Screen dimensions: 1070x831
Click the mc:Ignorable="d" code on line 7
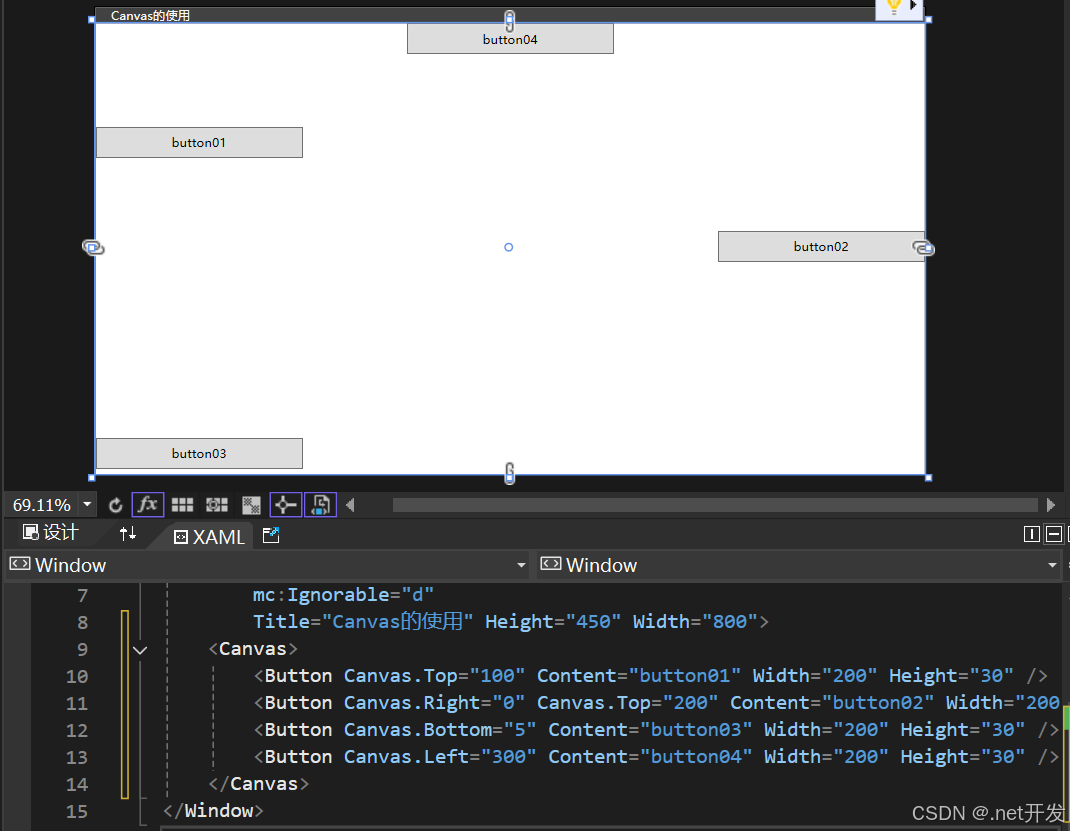point(343,595)
